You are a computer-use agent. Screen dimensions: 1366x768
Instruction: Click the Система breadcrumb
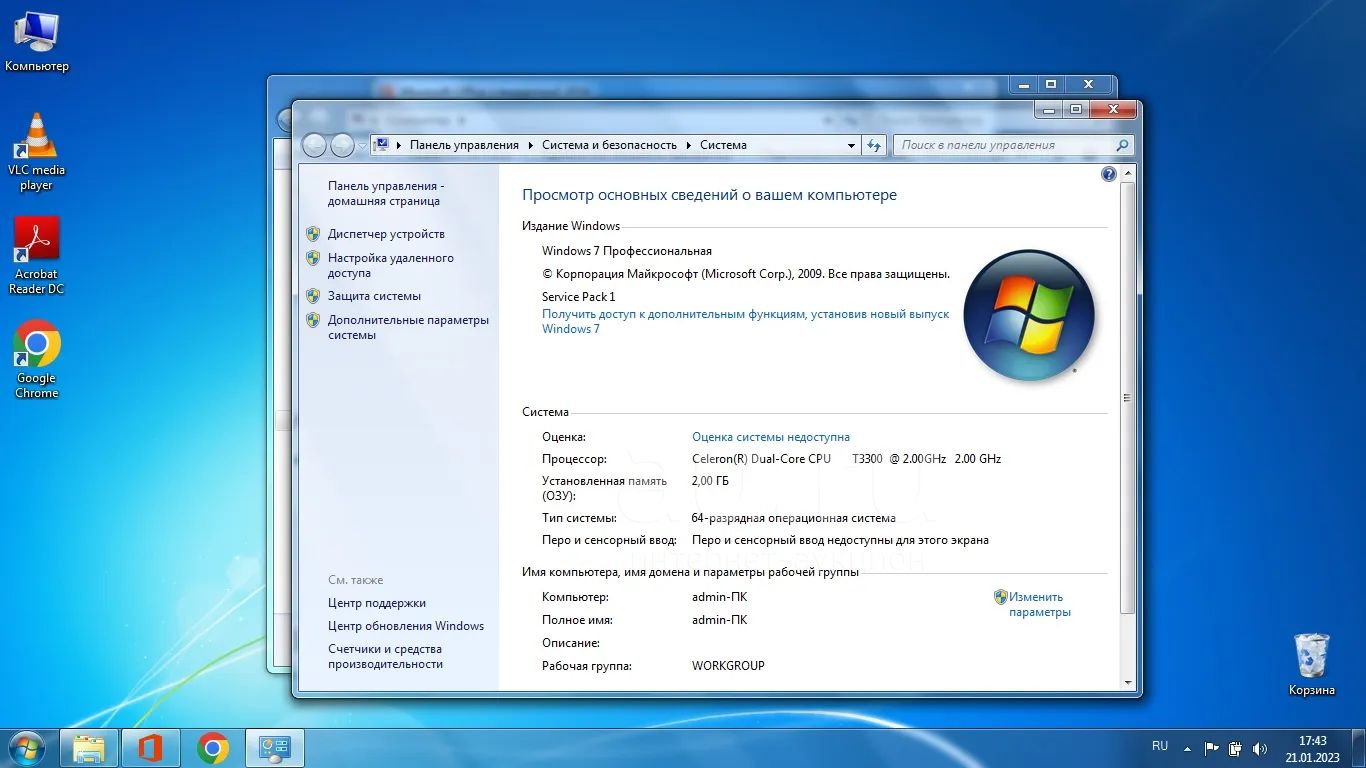723,145
